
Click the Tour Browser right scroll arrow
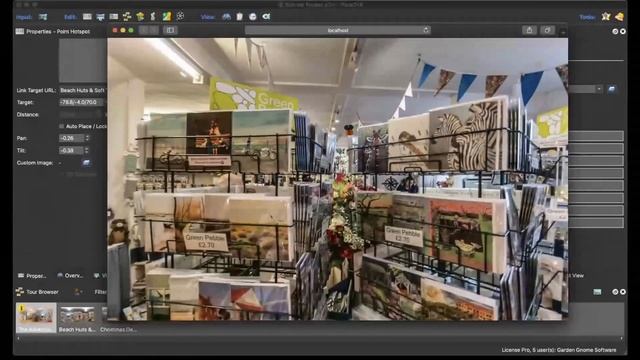[622, 338]
